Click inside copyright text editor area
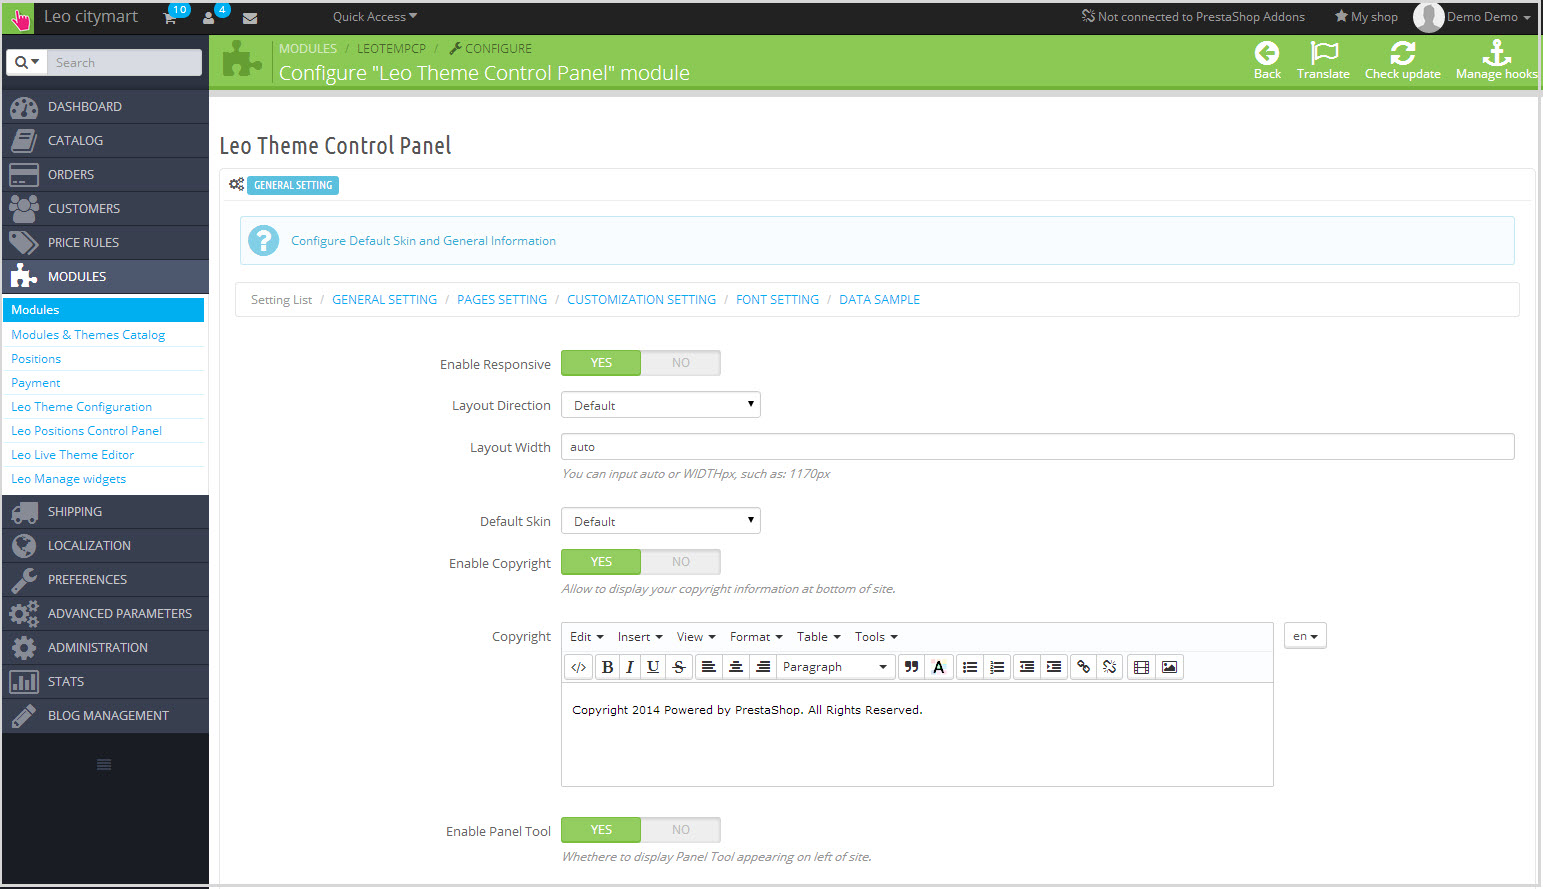Viewport: 1543px width, 889px height. [917, 735]
